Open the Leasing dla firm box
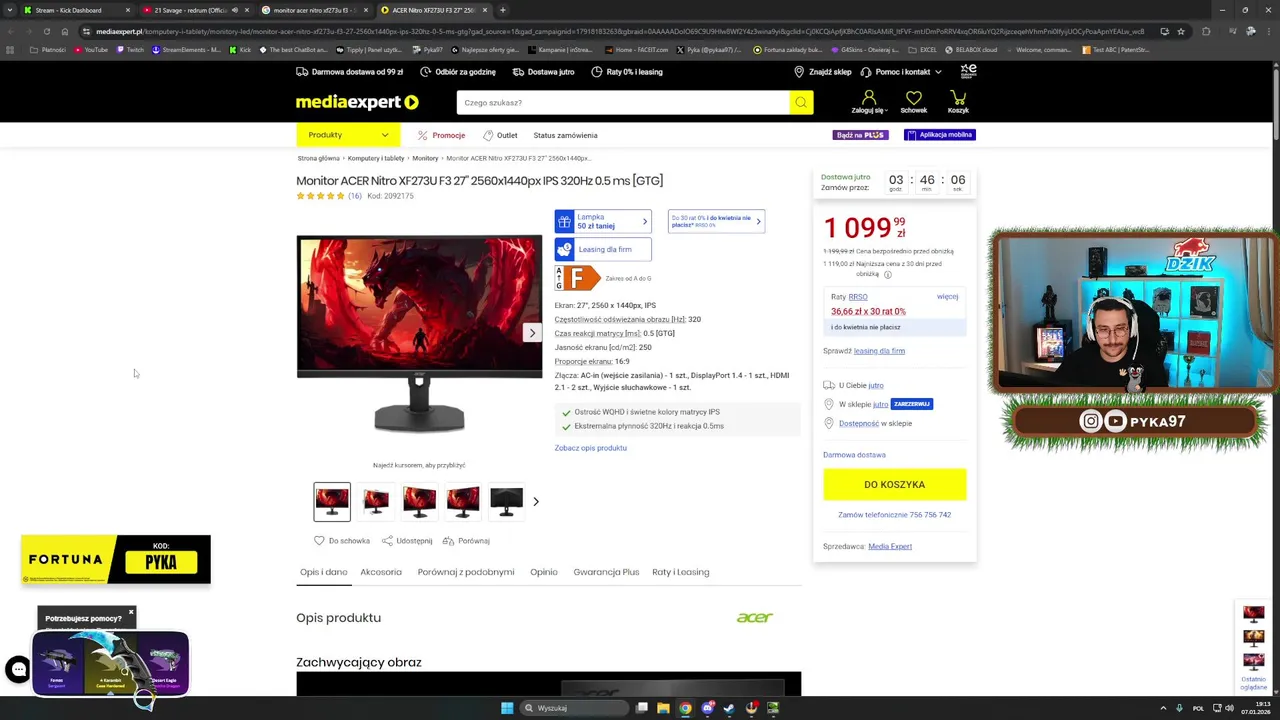The image size is (1280, 720). click(x=603, y=249)
